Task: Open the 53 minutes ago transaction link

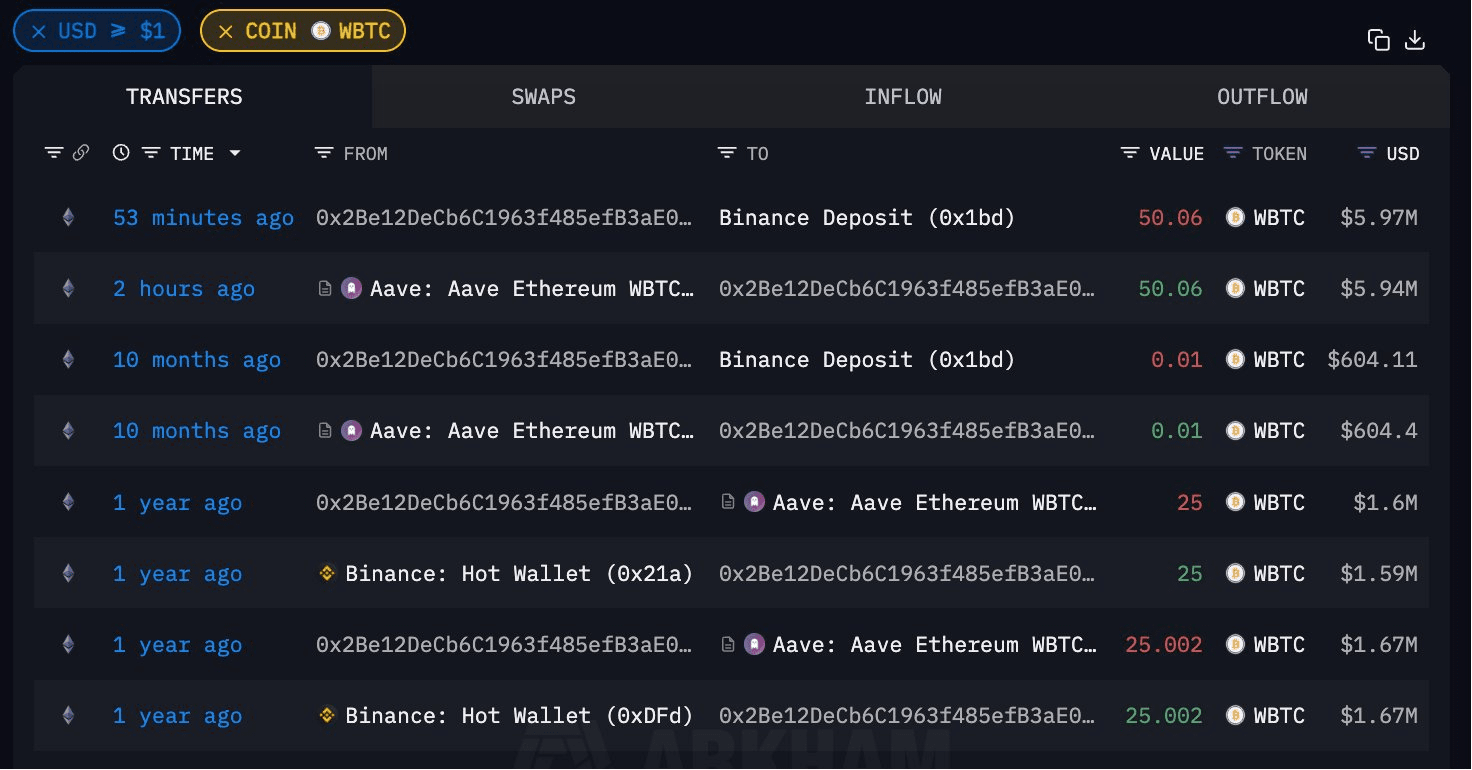Action: click(x=203, y=218)
